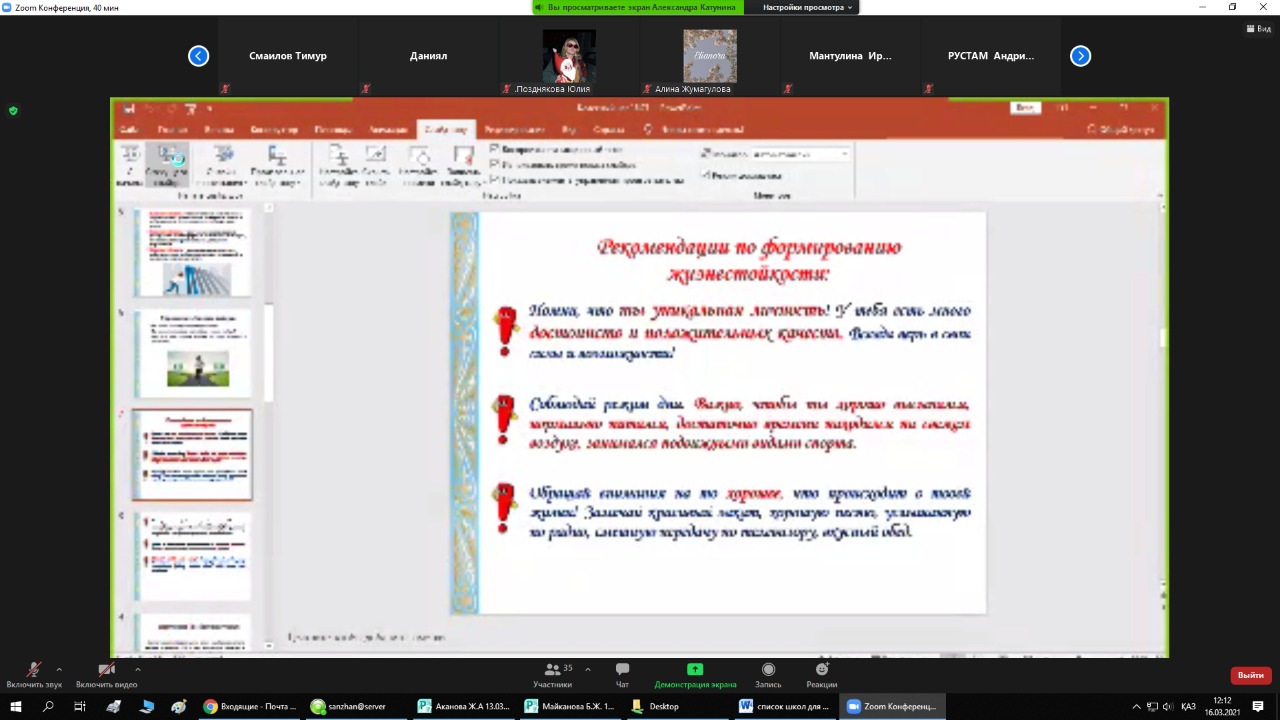Open Главная tab in shared PowerPoint

tap(172, 130)
